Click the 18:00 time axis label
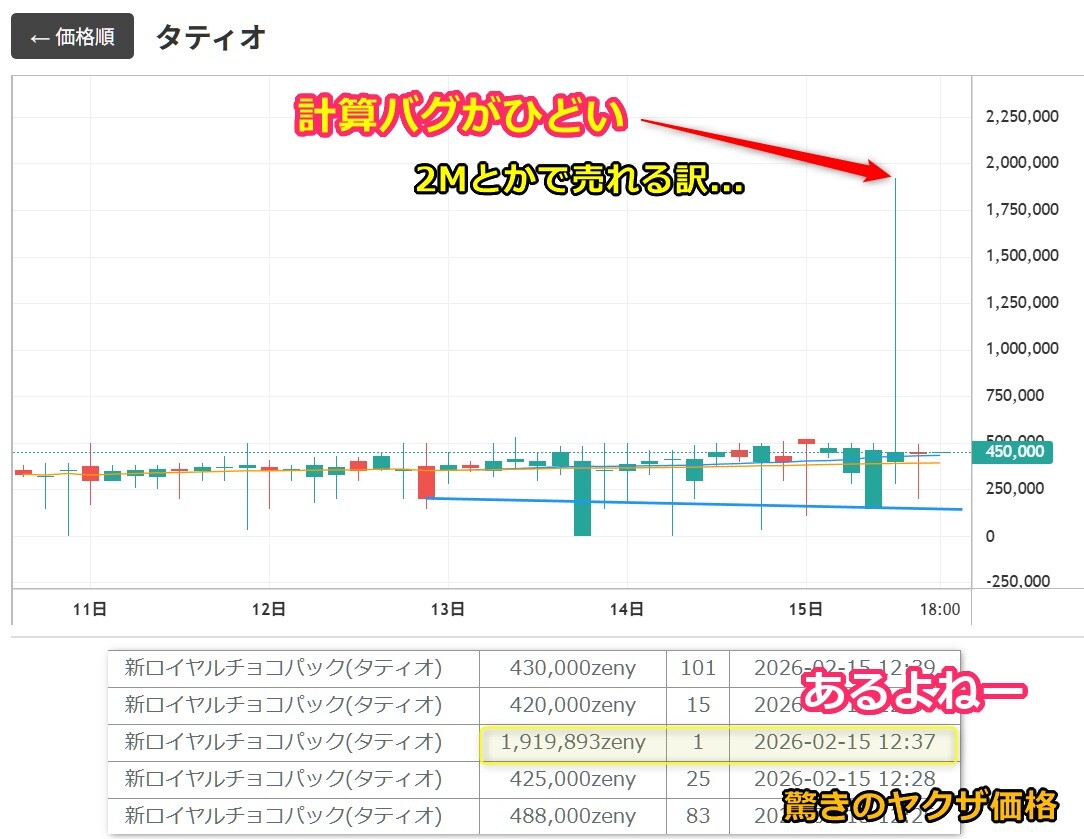 [939, 608]
